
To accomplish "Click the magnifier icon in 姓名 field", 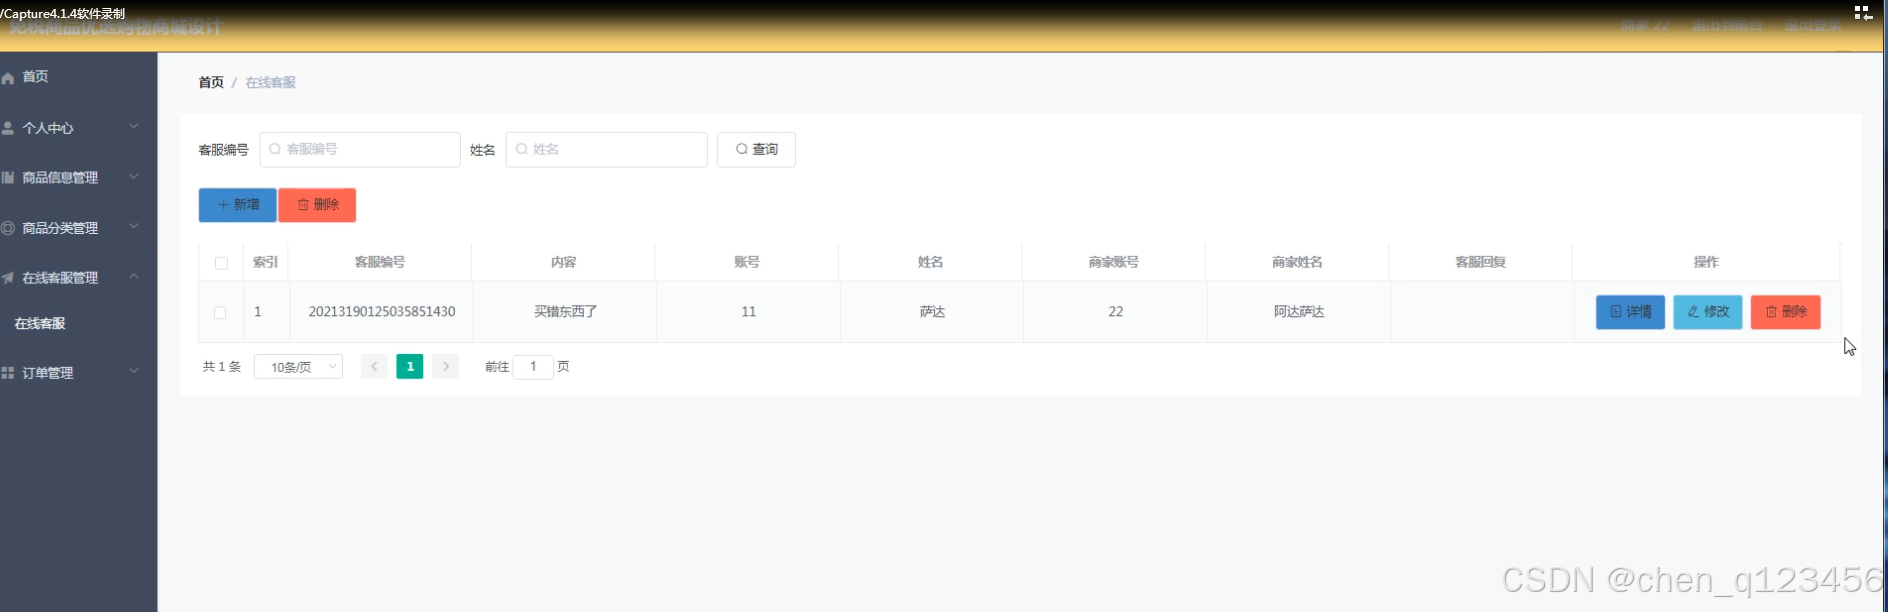I will [521, 149].
